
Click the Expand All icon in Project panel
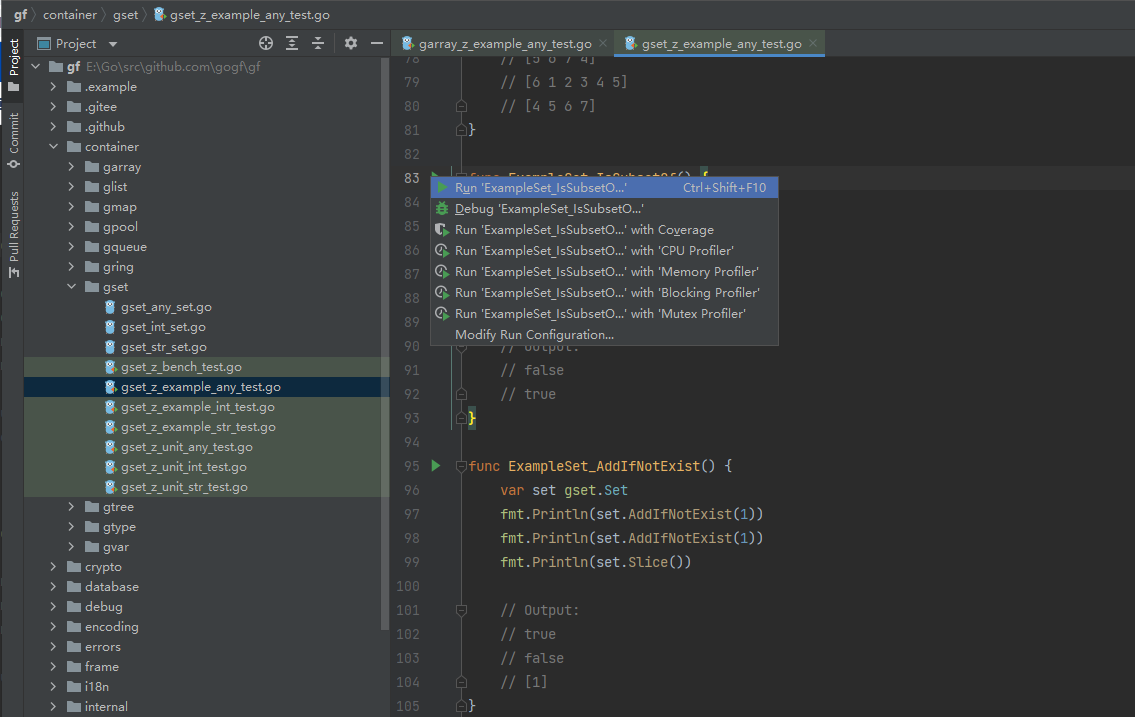coord(292,43)
